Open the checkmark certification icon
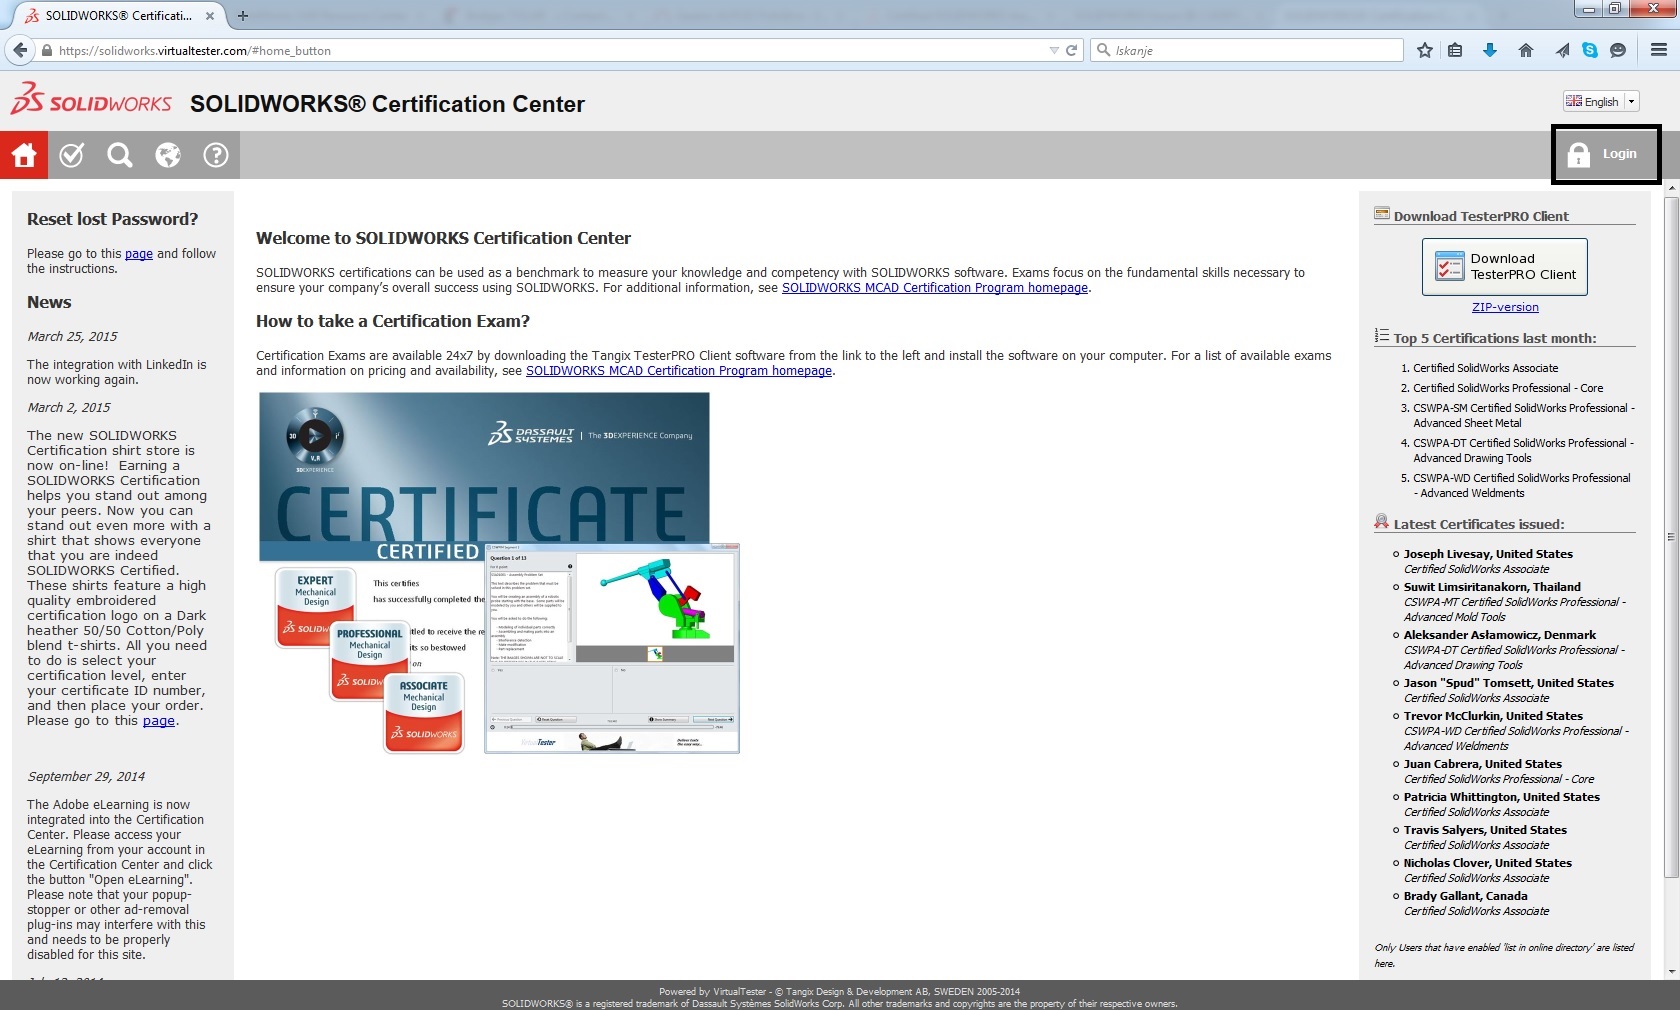The image size is (1680, 1010). click(72, 155)
